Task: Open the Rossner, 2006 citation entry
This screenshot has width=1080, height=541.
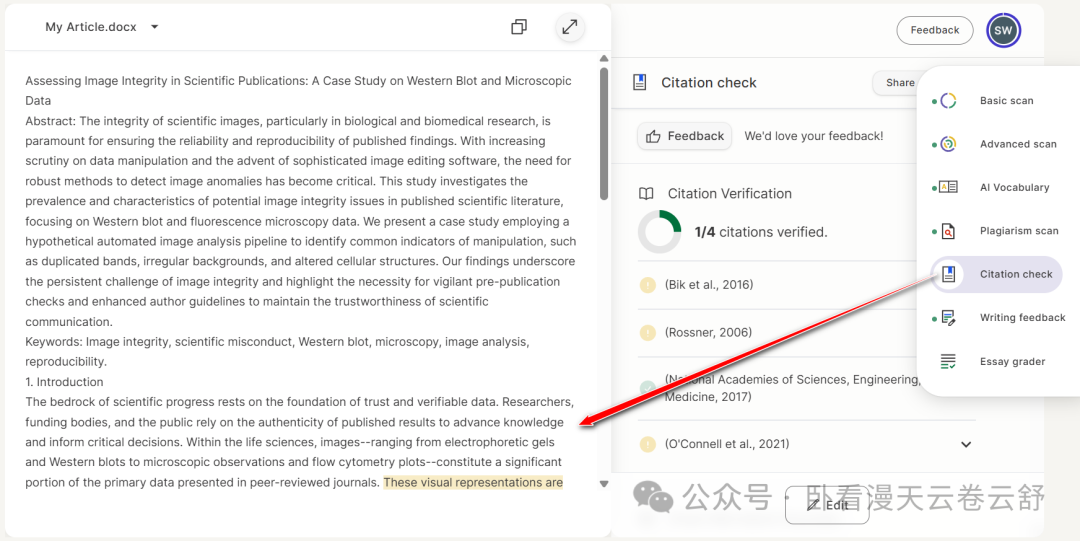Action: (708, 333)
